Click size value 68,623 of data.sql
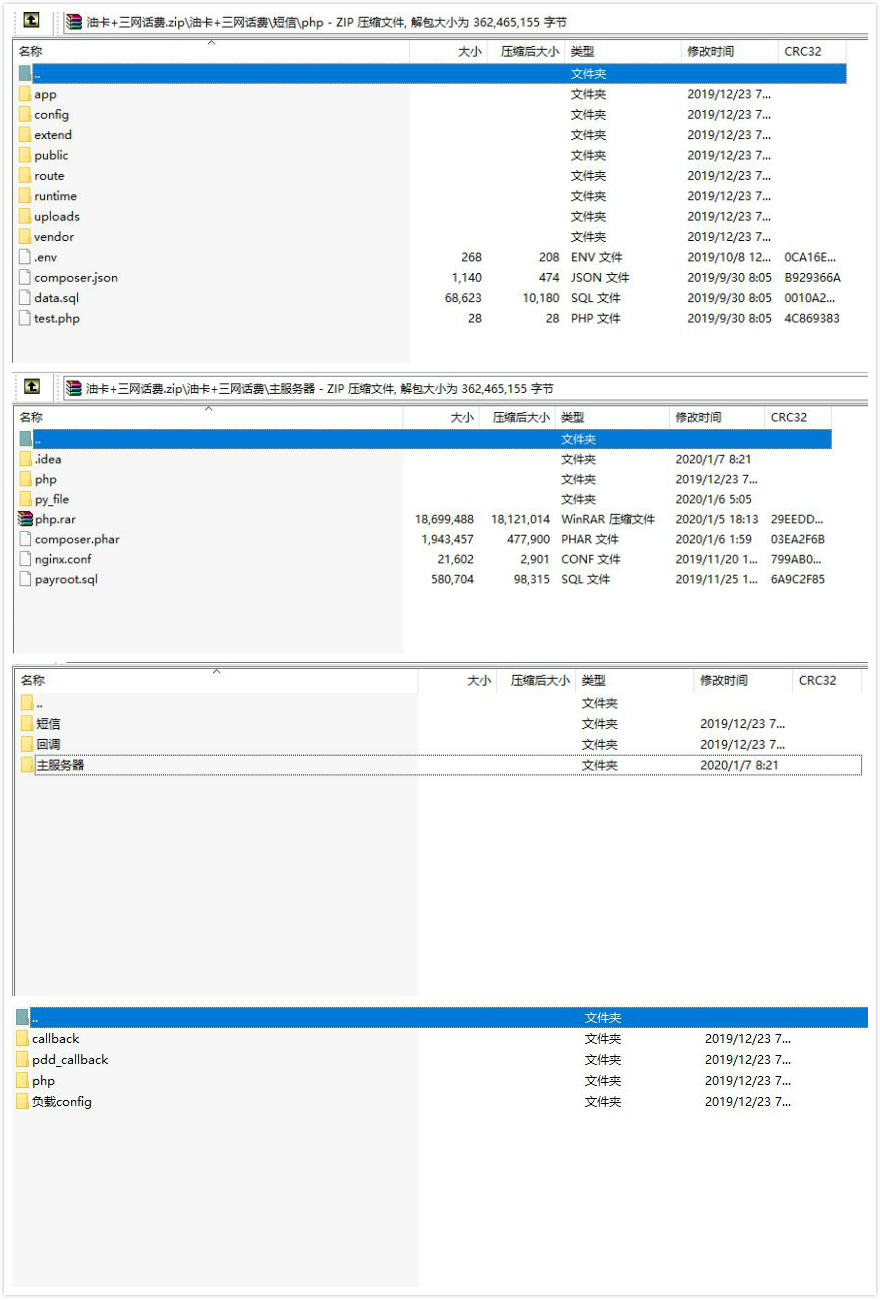 click(463, 298)
